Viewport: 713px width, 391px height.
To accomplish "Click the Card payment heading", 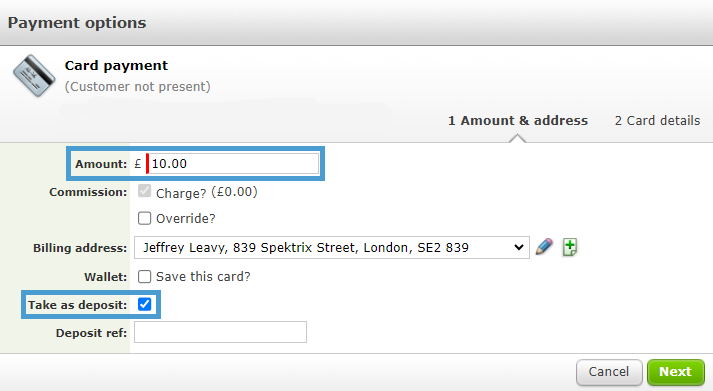I will coord(116,65).
